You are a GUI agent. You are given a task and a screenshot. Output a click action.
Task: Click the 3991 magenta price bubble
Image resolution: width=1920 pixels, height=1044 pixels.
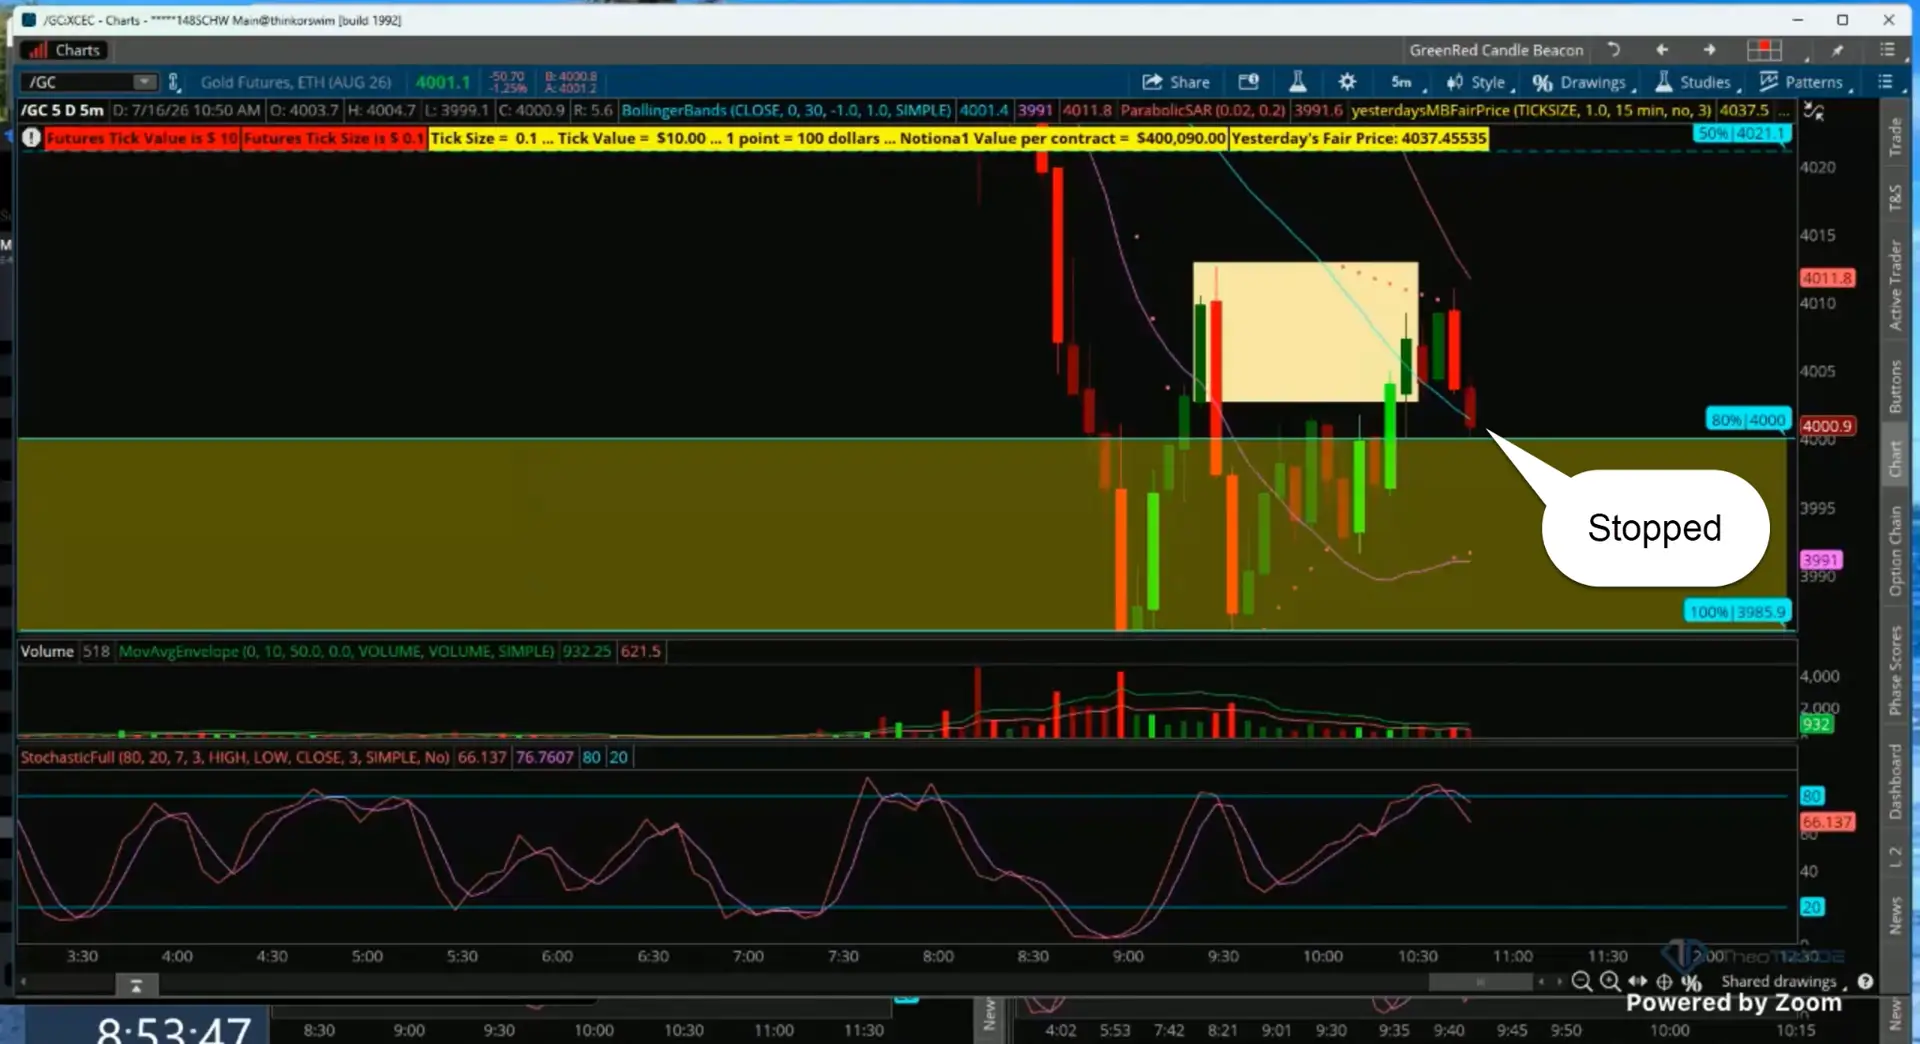coord(1821,560)
